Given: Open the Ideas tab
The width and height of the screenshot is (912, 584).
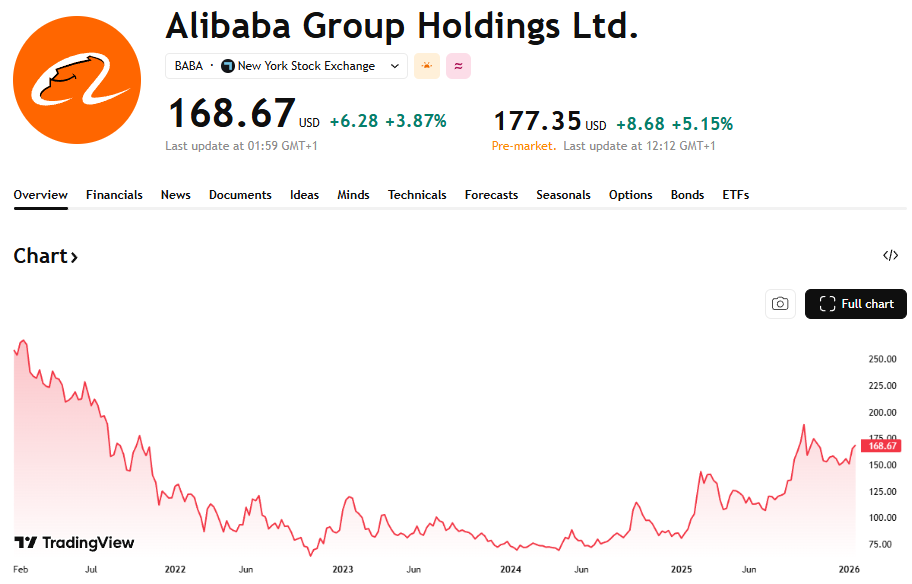Looking at the screenshot, I should (304, 195).
